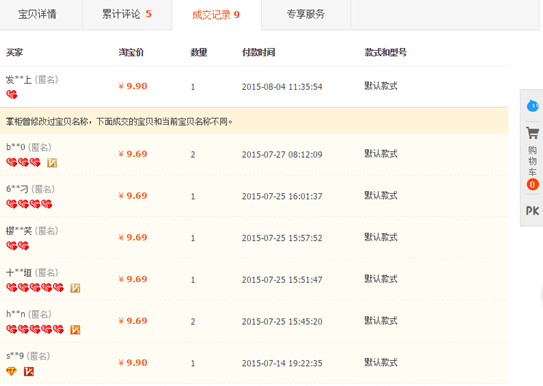Click price ¥9.90 in 发**上 row

133,86
